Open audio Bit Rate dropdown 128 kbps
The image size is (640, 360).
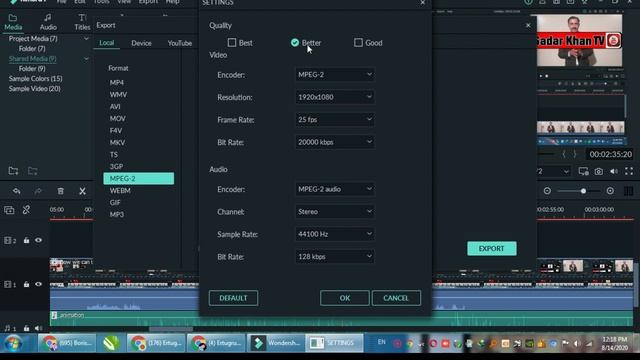(335, 256)
